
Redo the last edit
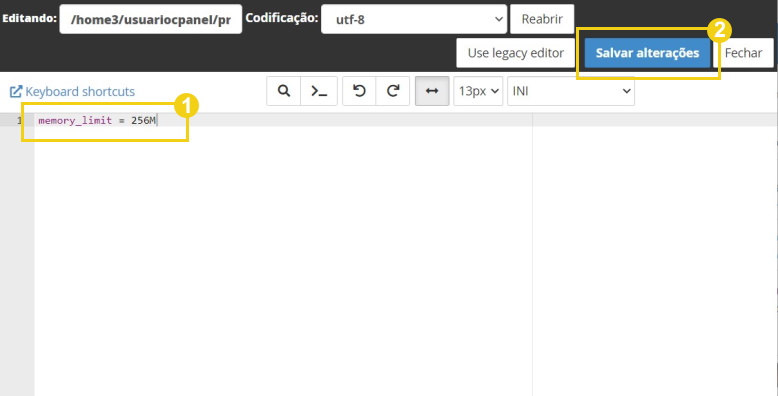point(393,91)
